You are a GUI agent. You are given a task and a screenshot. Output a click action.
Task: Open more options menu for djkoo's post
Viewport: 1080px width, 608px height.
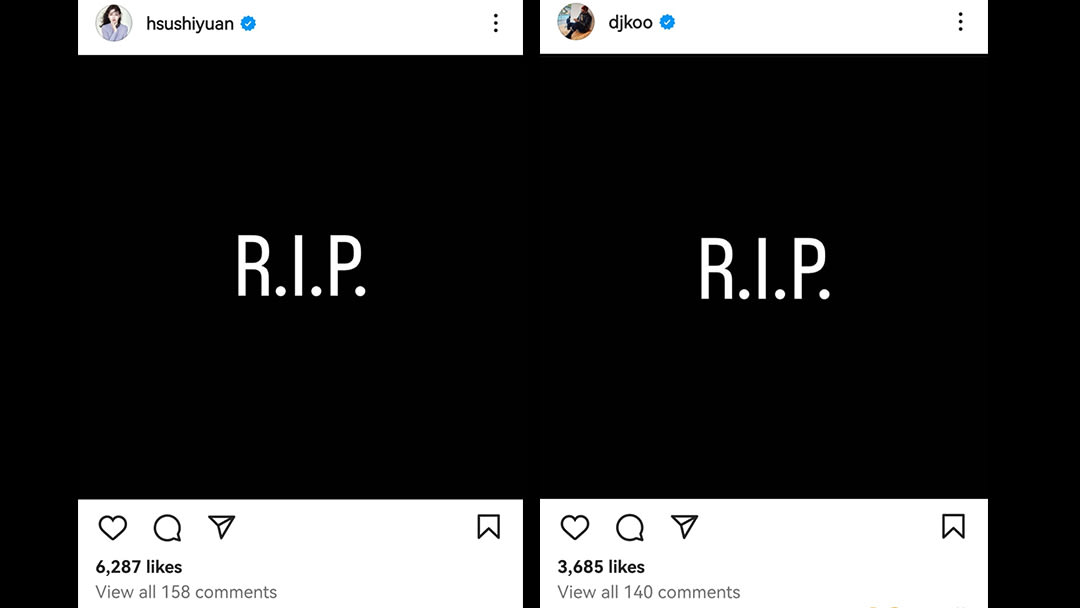point(960,22)
